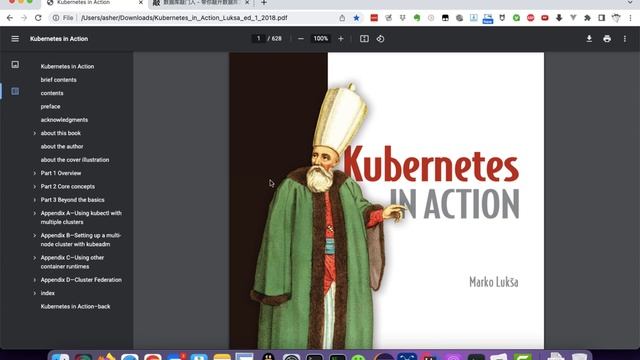This screenshot has width=640, height=360.
Task: Open 'Kubernetes in Action-back' entry
Action: 75,307
